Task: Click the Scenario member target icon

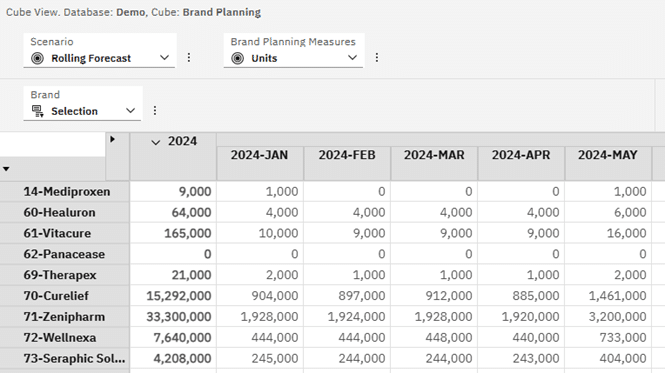Action: (37, 58)
